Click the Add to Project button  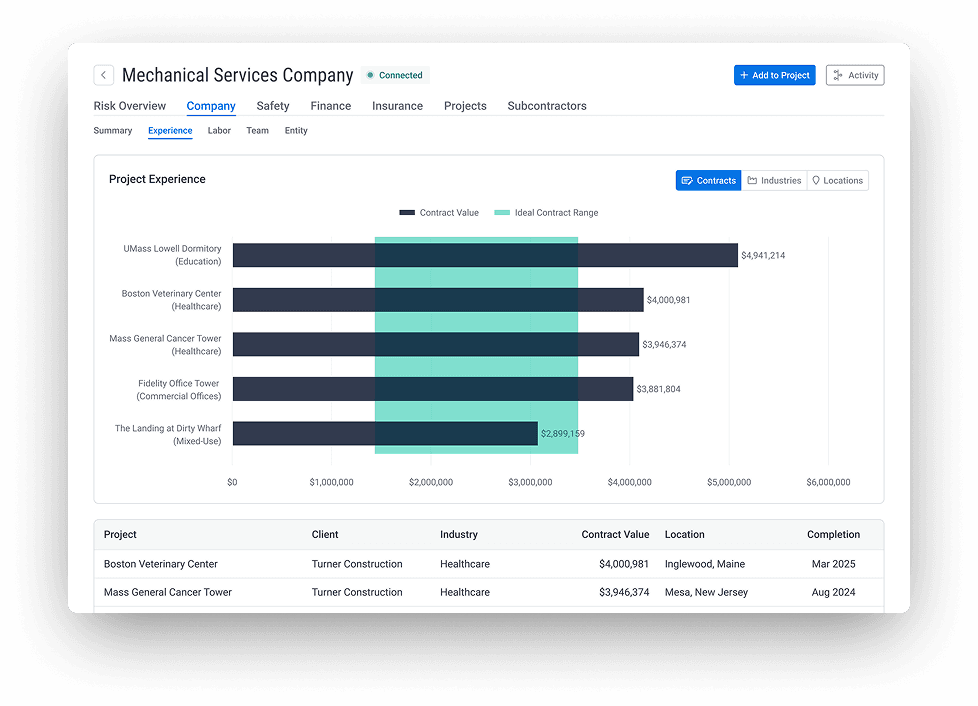click(x=775, y=75)
